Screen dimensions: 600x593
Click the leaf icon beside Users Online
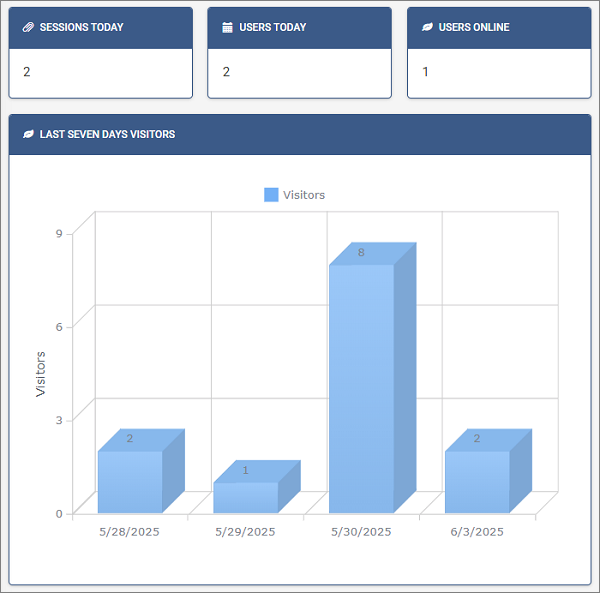(427, 27)
